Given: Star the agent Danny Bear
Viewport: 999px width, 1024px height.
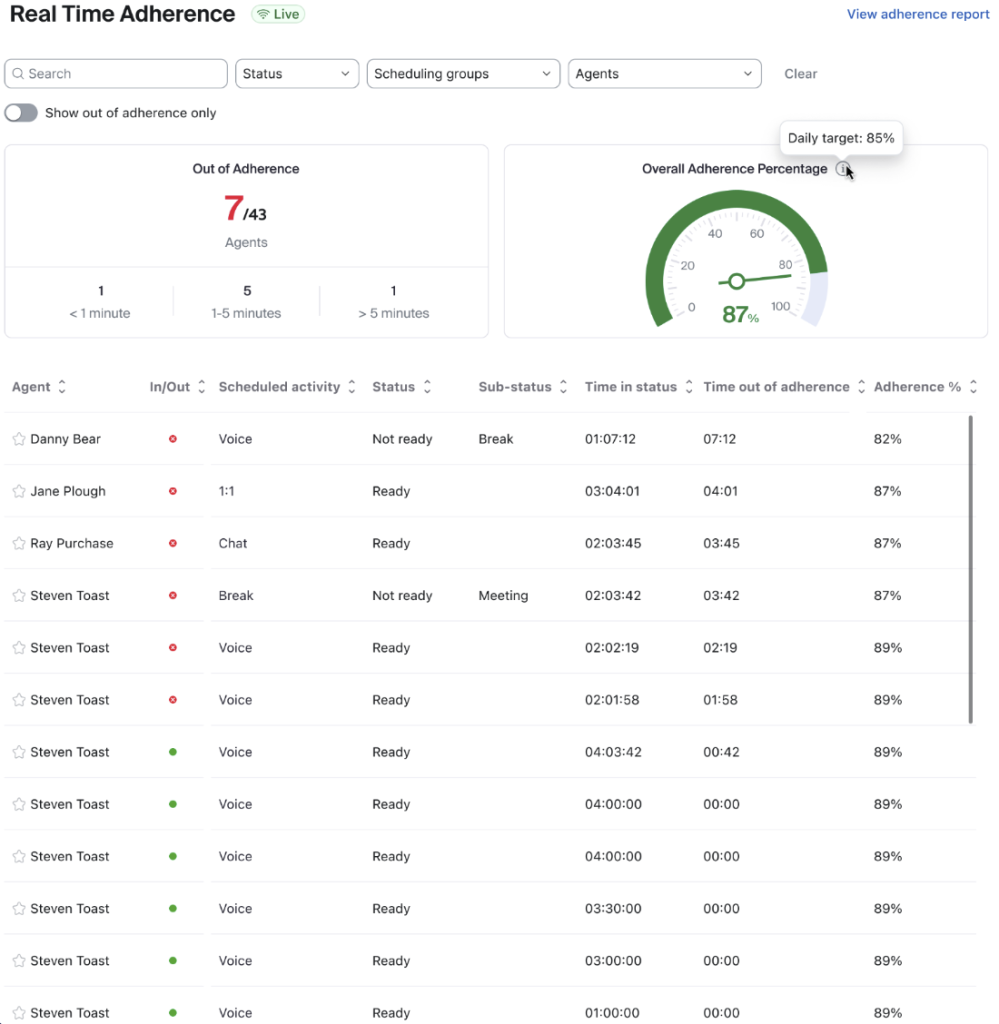Looking at the screenshot, I should point(18,439).
